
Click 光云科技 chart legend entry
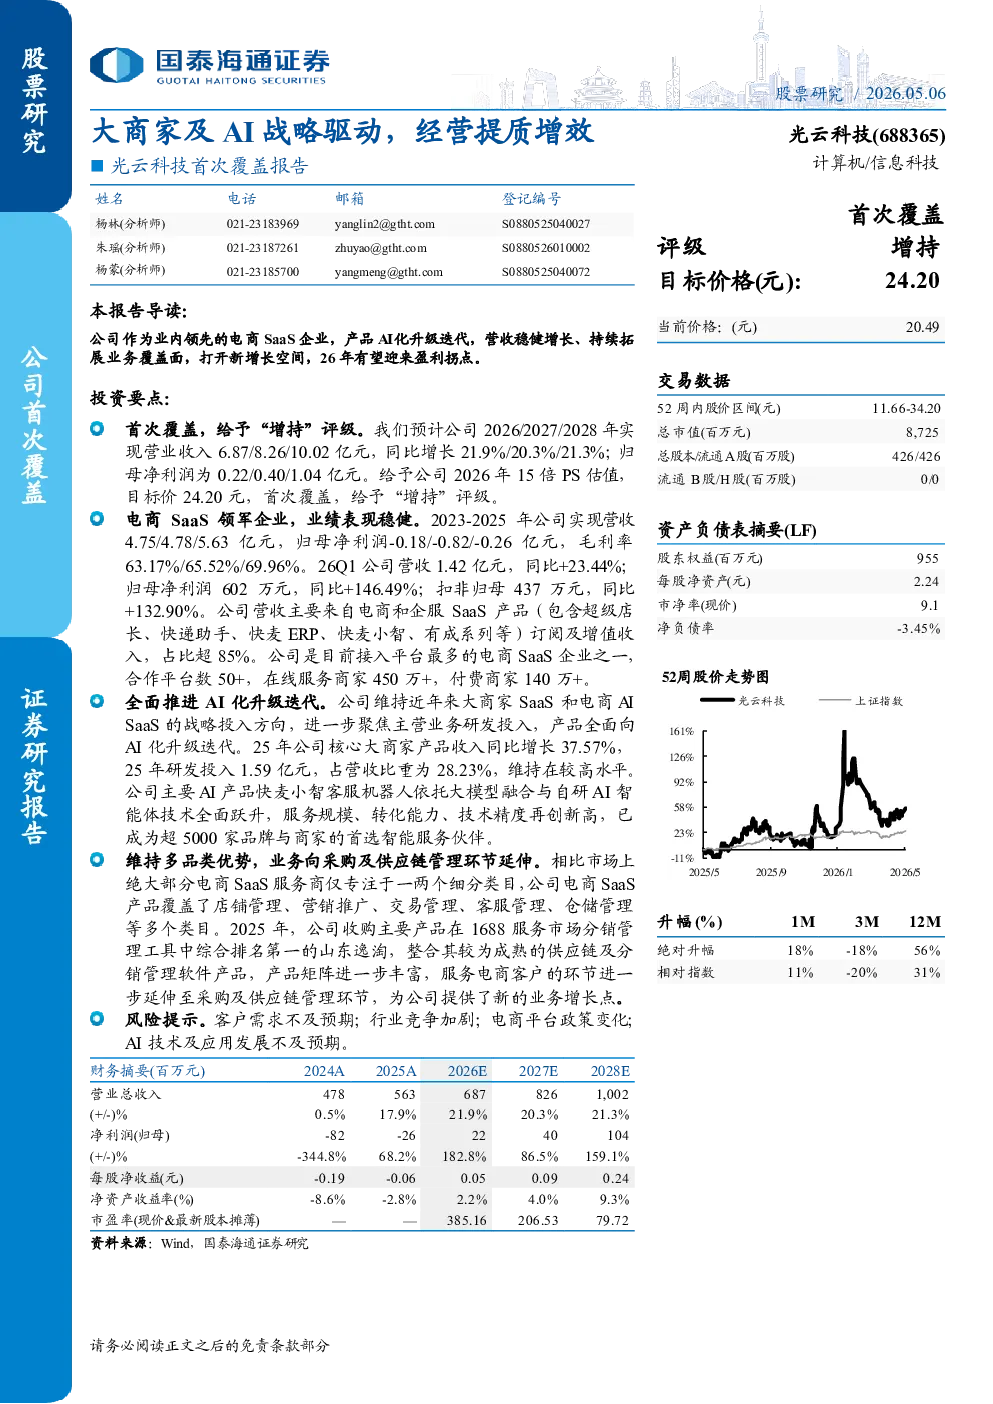pyautogui.click(x=743, y=701)
